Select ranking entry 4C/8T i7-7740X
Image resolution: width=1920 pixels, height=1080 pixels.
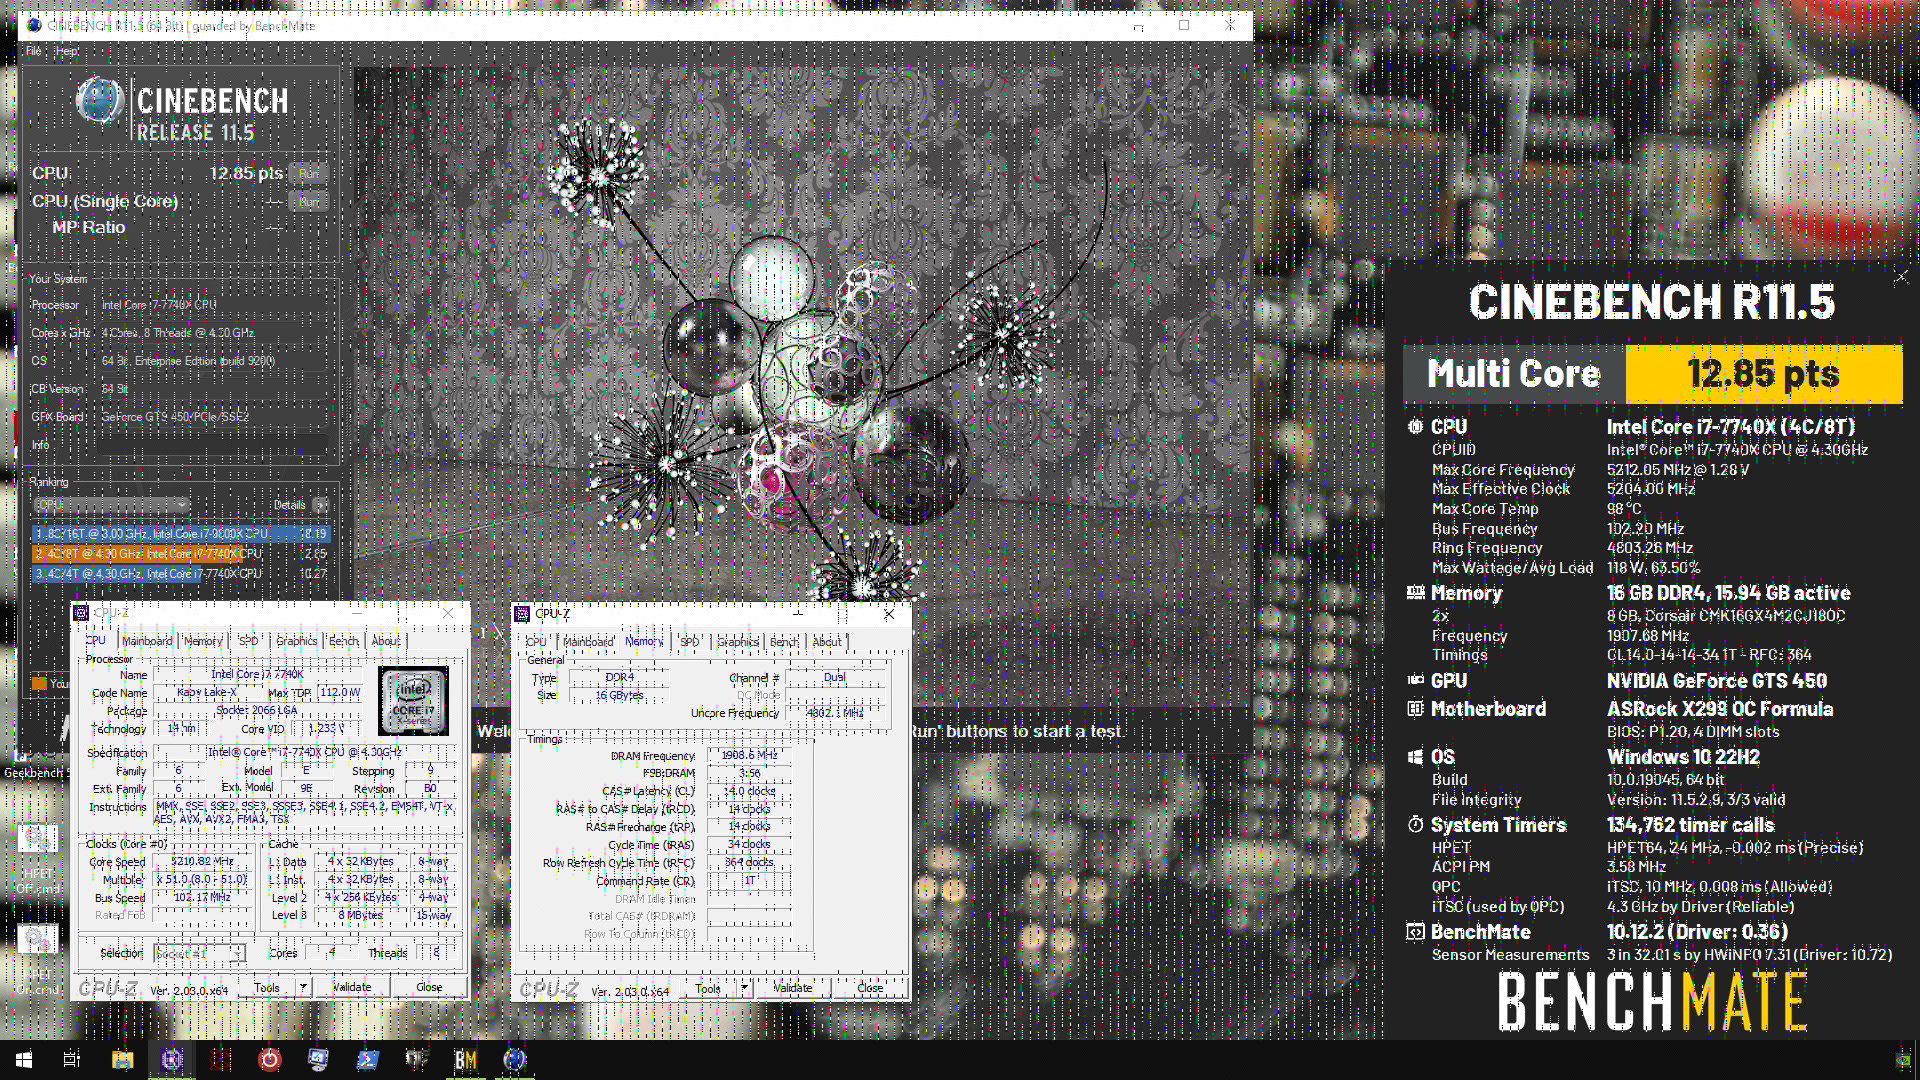(180, 553)
